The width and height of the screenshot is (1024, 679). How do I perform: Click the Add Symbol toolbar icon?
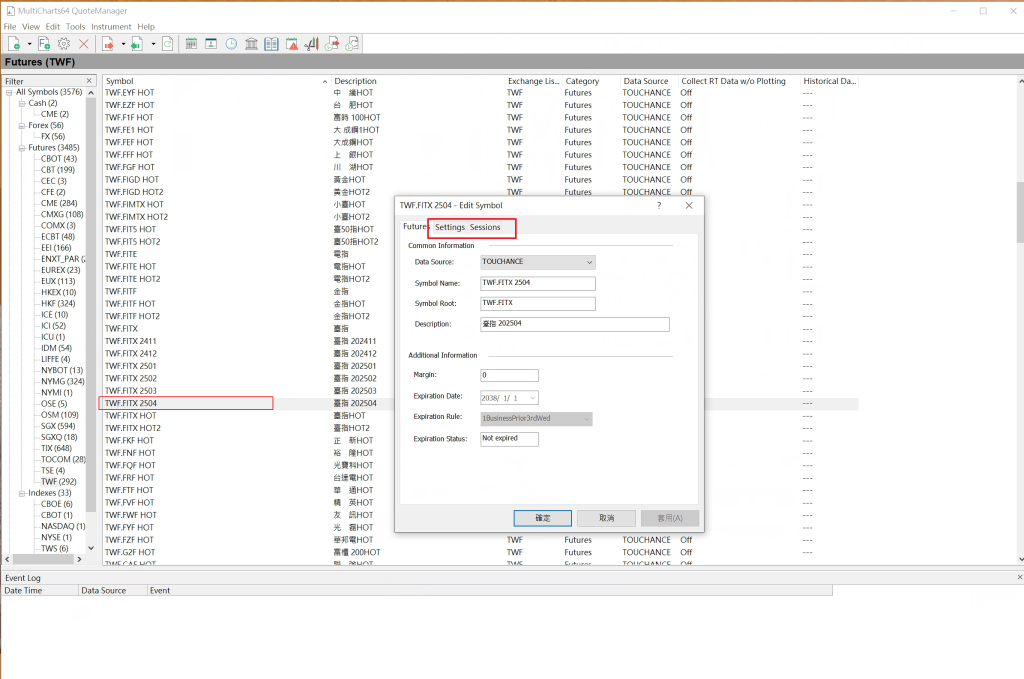pyautogui.click(x=15, y=44)
